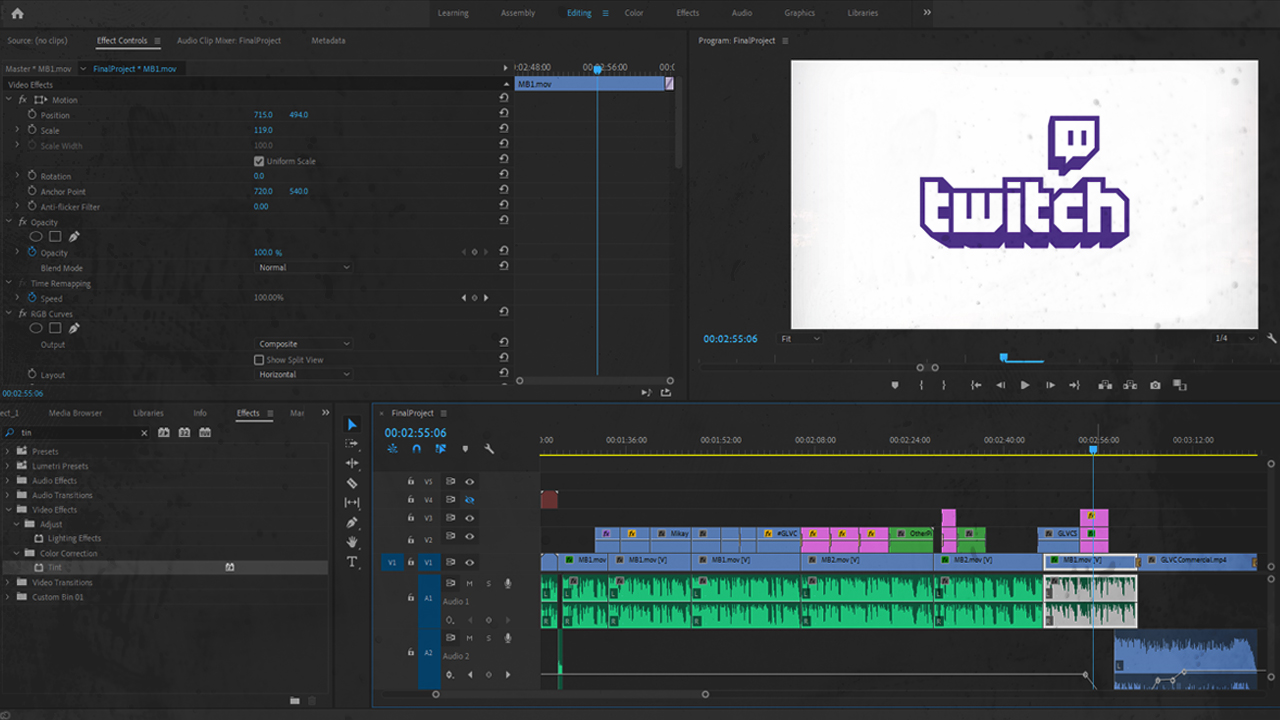Open the Fit zoom level dropdown
The width and height of the screenshot is (1280, 720).
(x=800, y=338)
